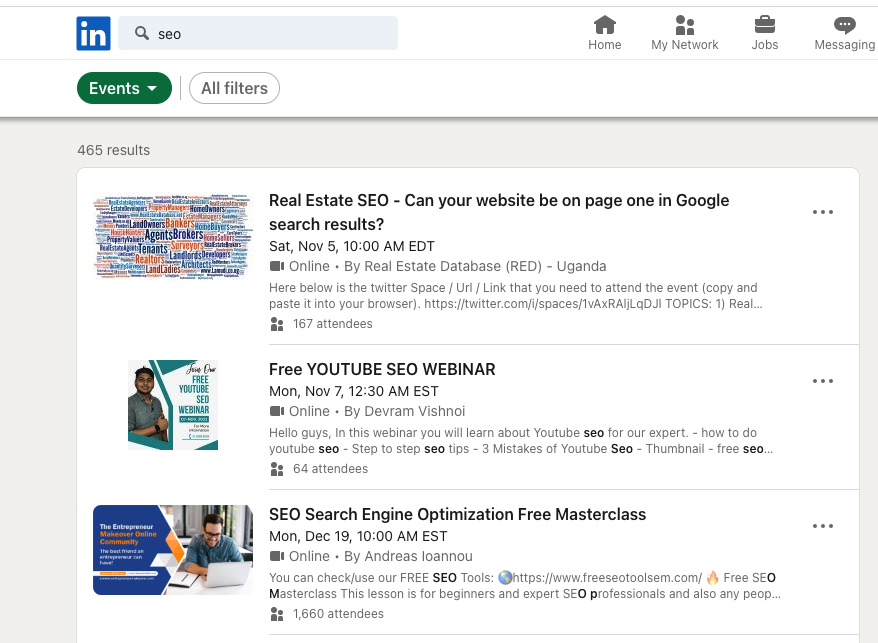Click 'Sat, Nov 5, 10:00 AM EDT' date
This screenshot has width=878, height=643.
pos(352,246)
